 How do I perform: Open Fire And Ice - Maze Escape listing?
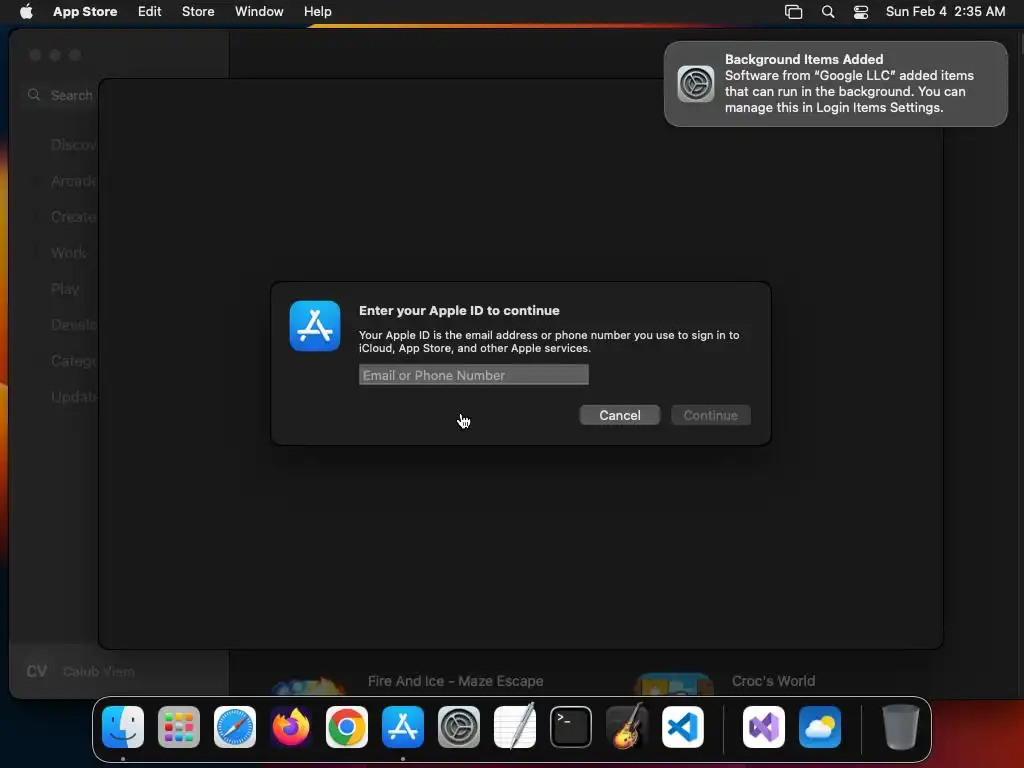pos(455,681)
